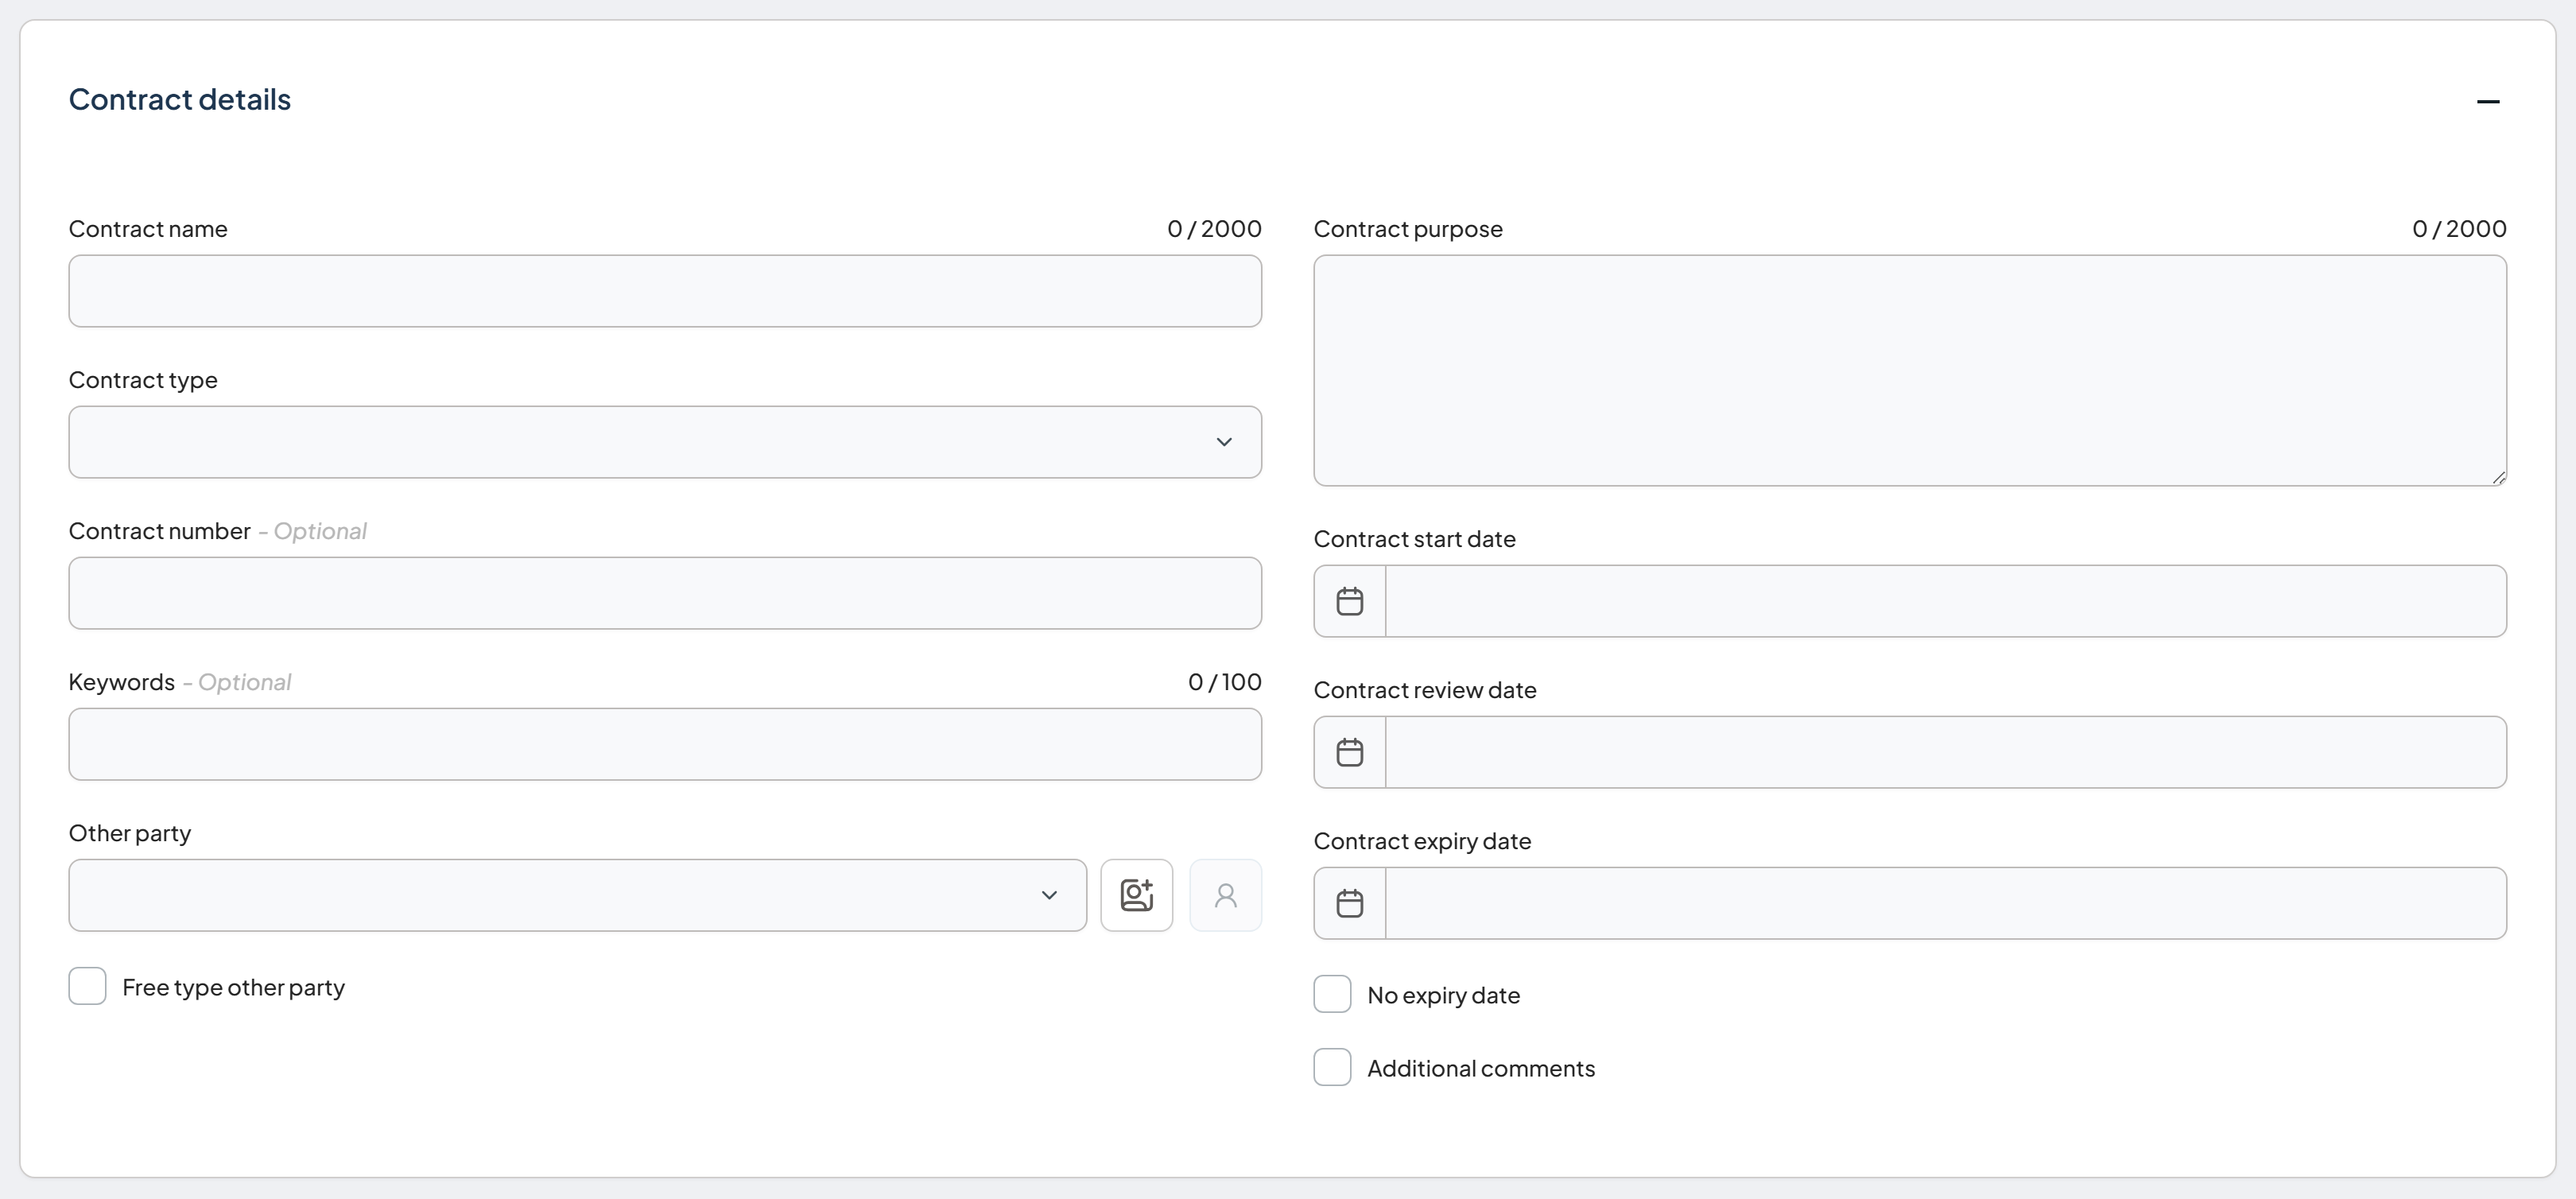Click the Contract purpose resize handle
Image resolution: width=2576 pixels, height=1199 pixels.
pyautogui.click(x=2498, y=478)
